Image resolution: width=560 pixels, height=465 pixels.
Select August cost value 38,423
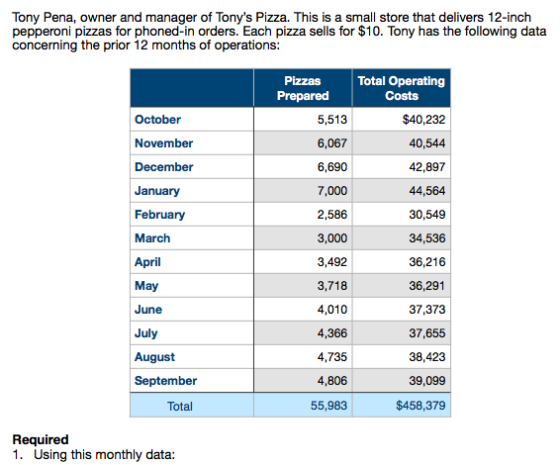427,357
